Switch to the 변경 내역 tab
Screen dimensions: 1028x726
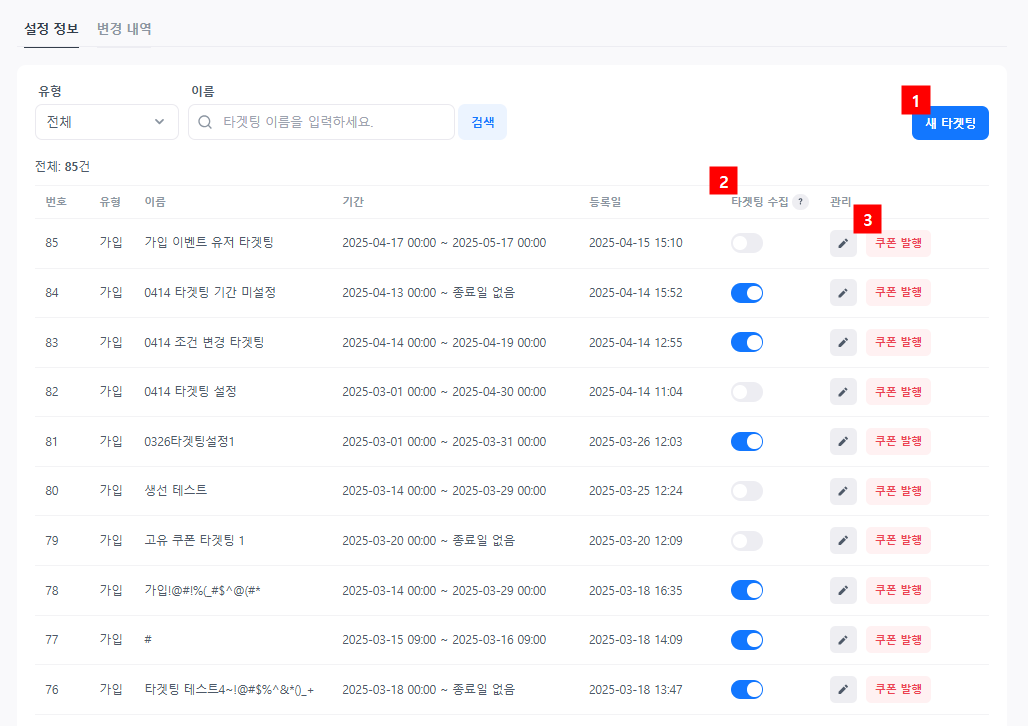[x=124, y=28]
